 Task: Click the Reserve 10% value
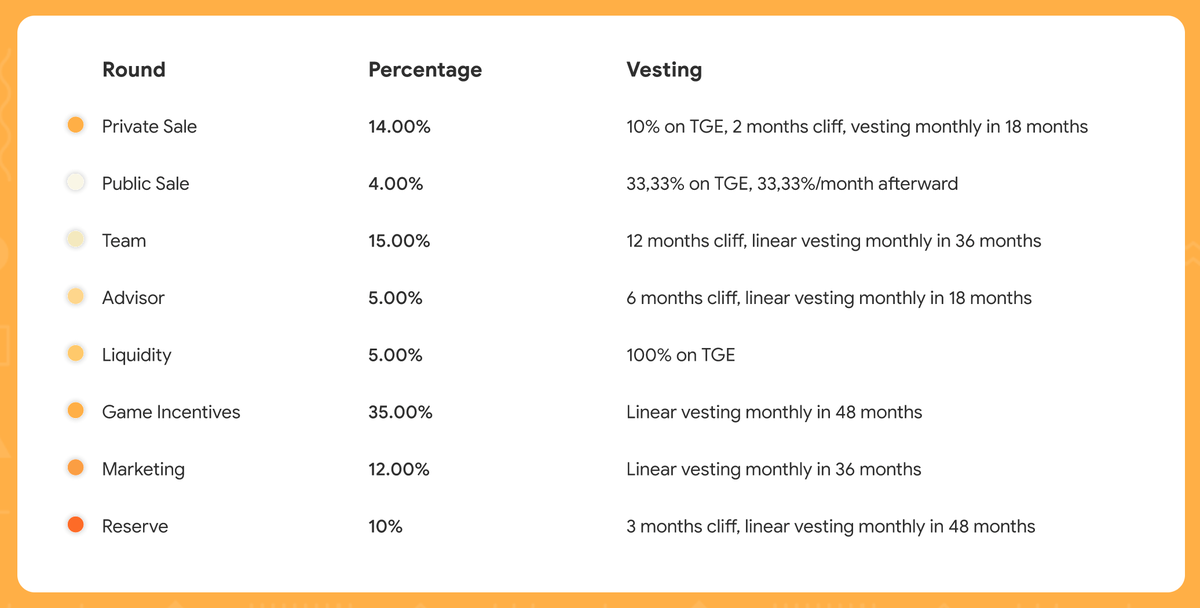click(x=385, y=526)
